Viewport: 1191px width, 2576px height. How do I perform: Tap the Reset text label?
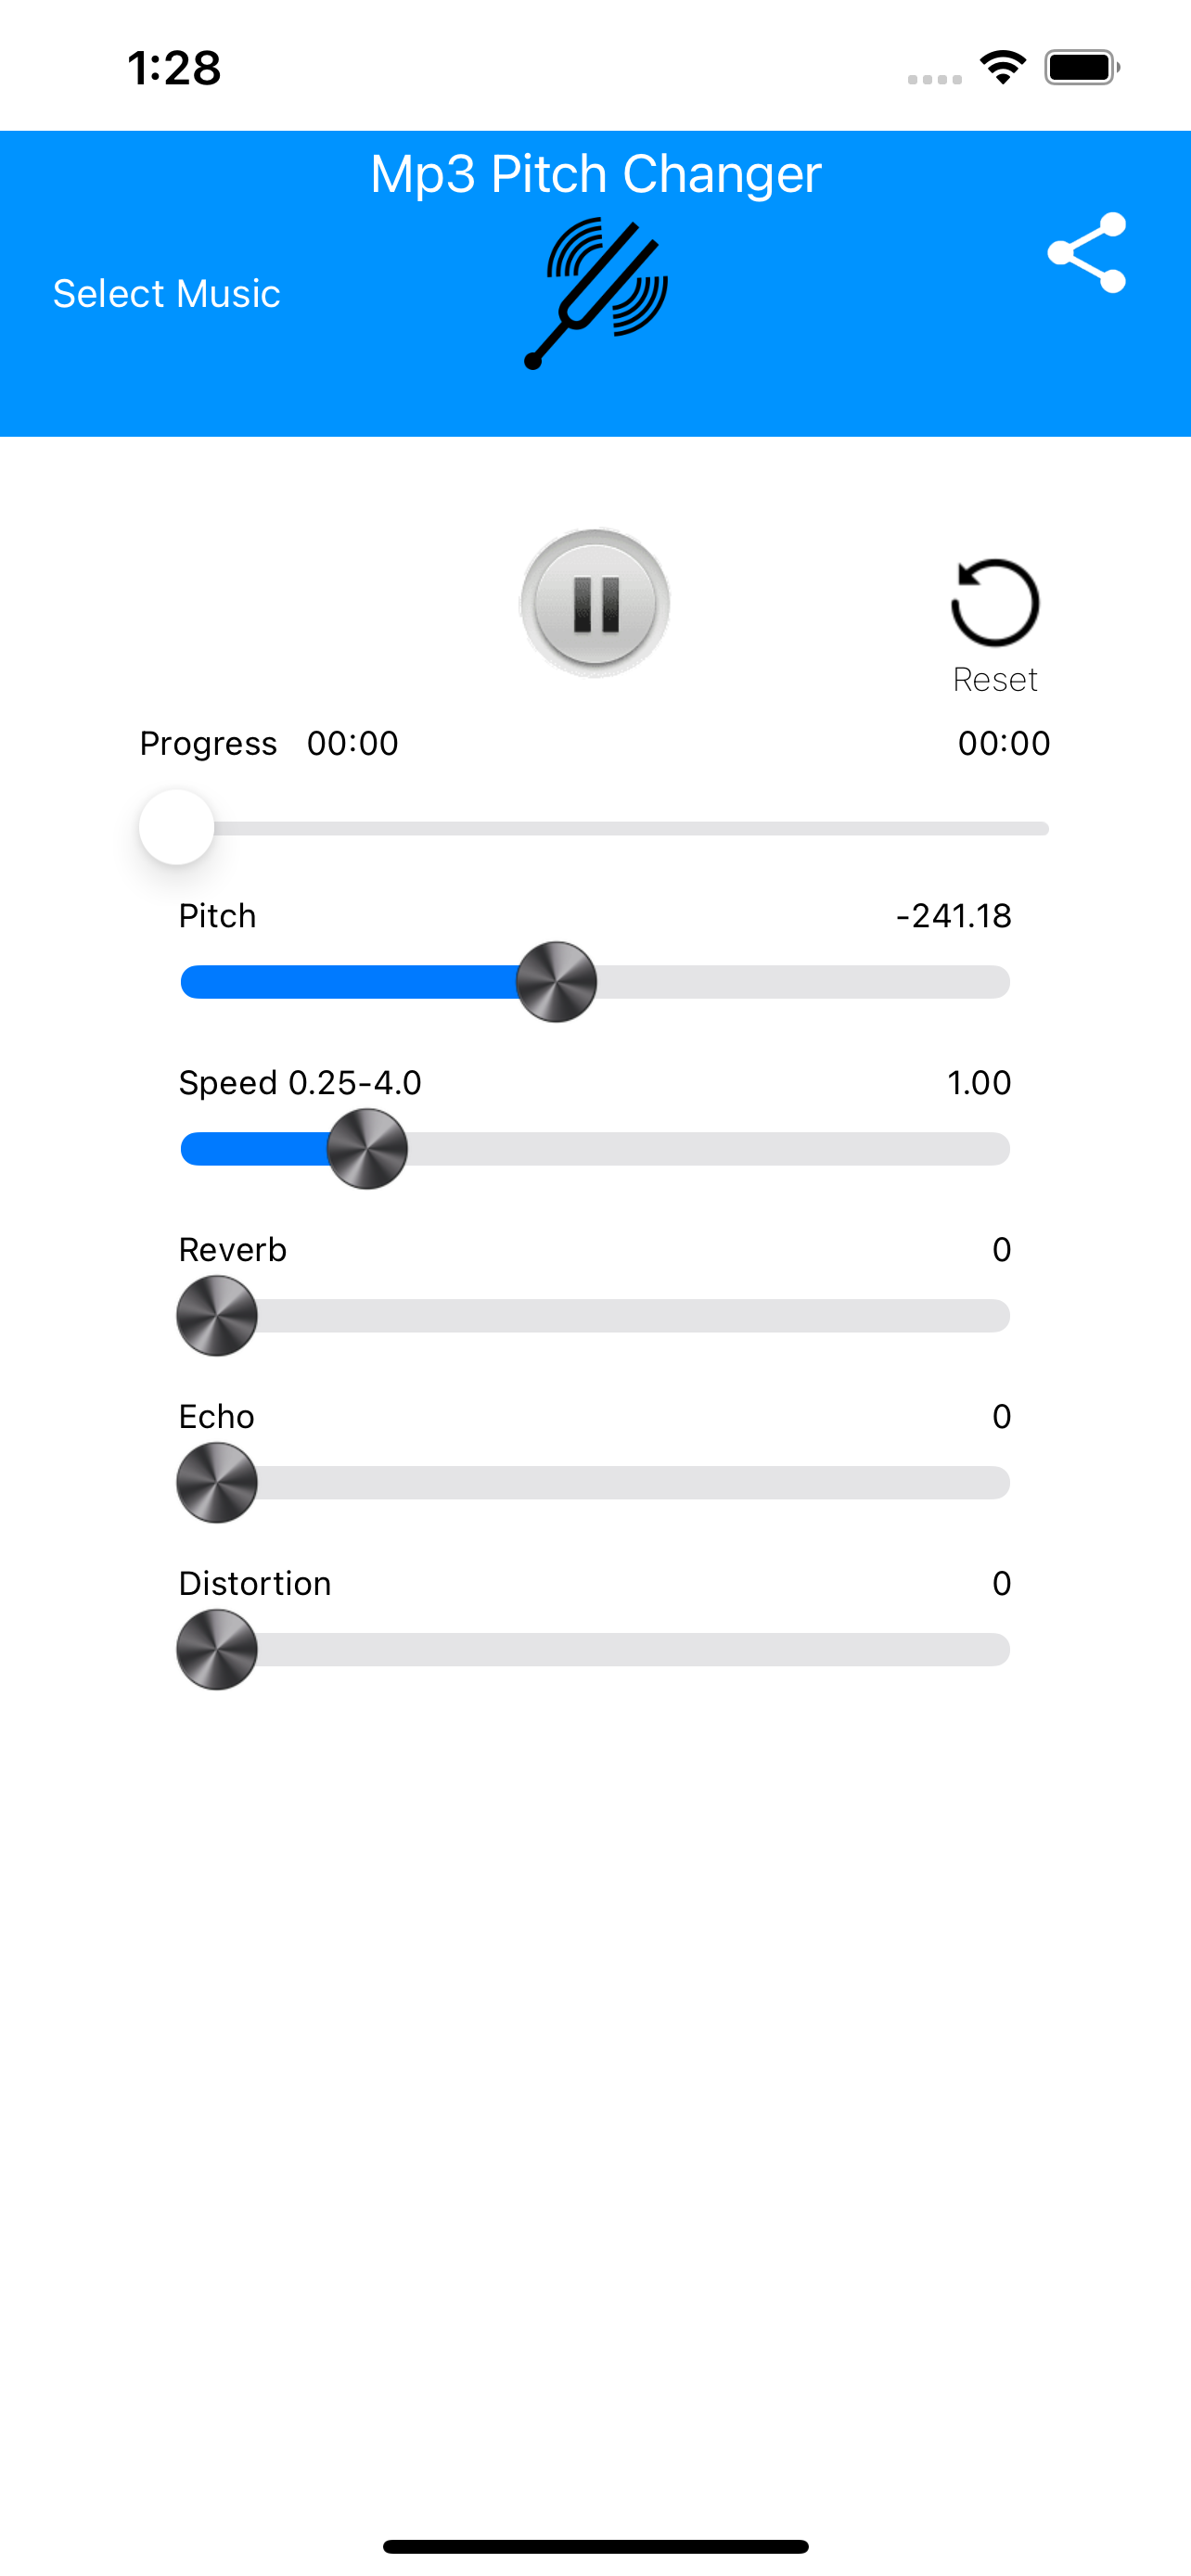coord(994,680)
